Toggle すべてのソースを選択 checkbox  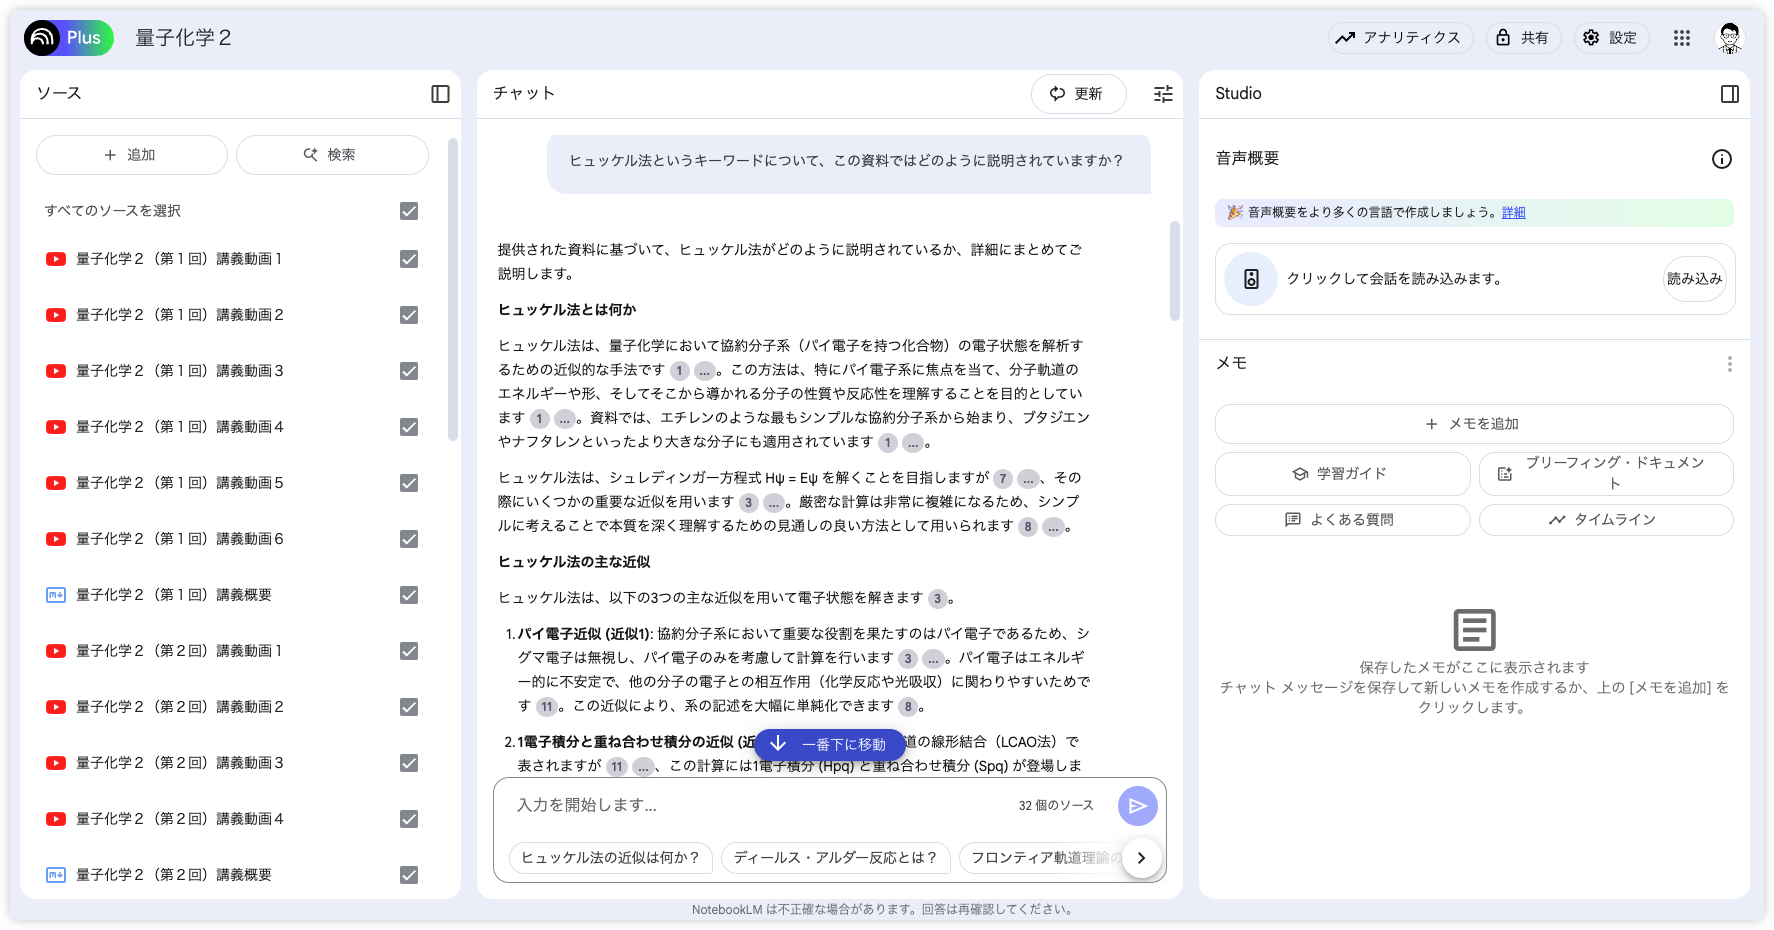tap(409, 211)
